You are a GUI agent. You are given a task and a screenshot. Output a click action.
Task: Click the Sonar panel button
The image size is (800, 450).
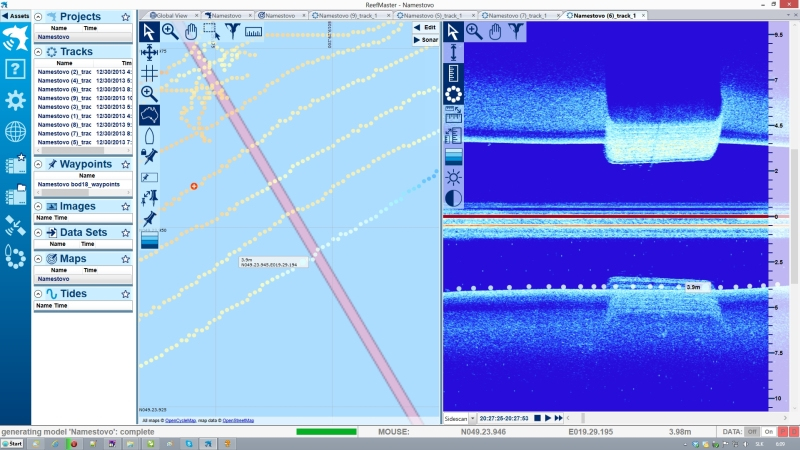point(425,40)
